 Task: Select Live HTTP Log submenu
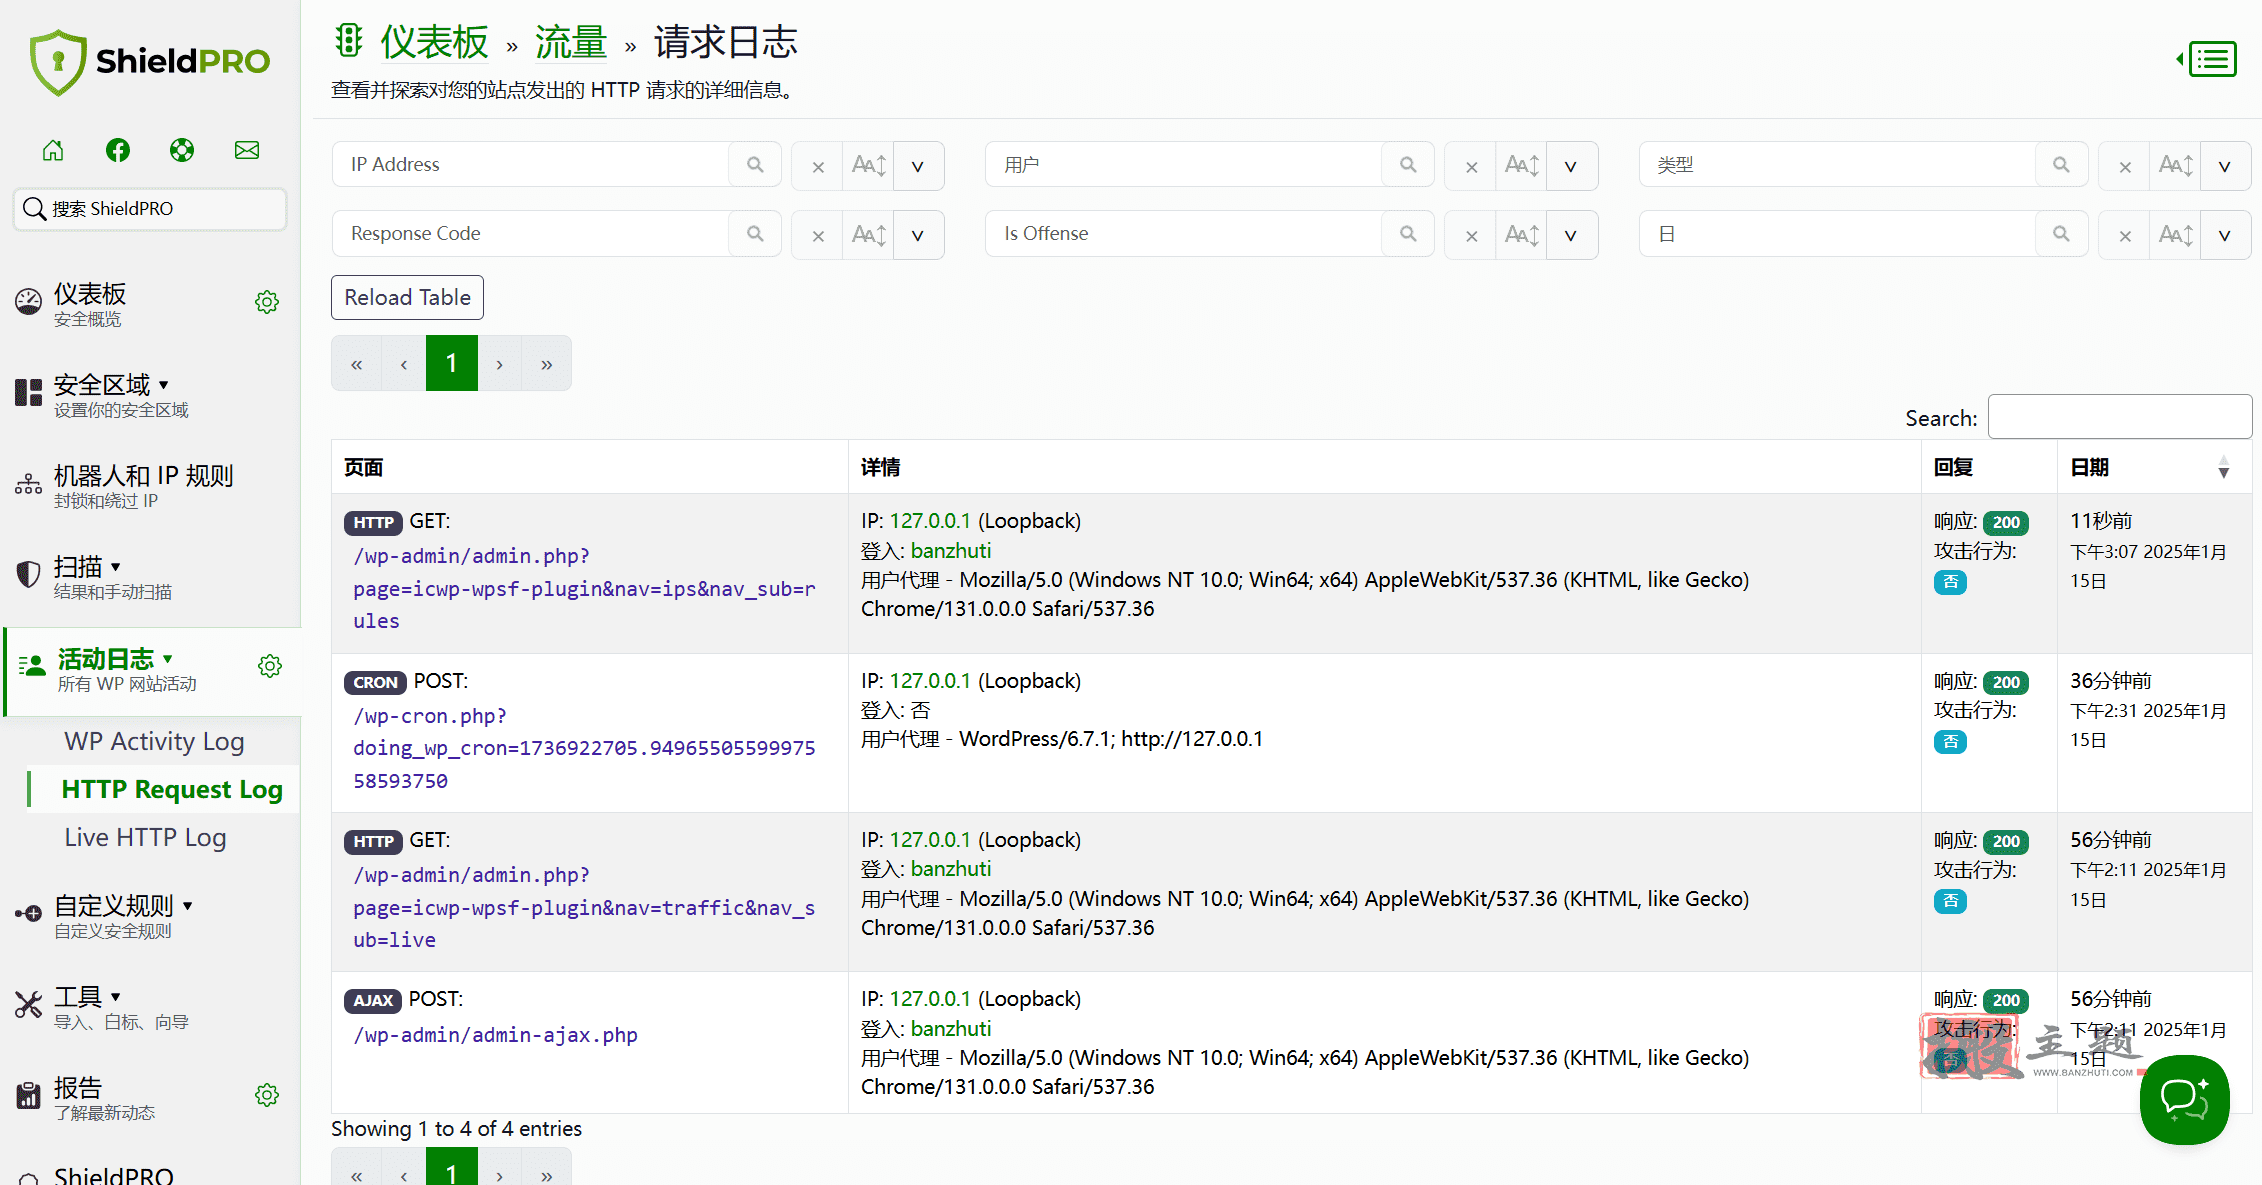pos(145,837)
